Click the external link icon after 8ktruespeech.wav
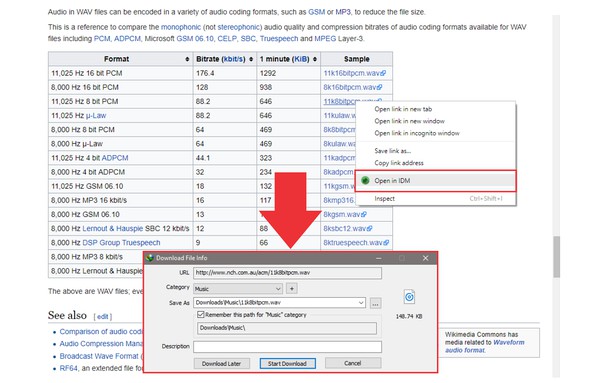Image resolution: width=612 pixels, height=383 pixels. 386,242
